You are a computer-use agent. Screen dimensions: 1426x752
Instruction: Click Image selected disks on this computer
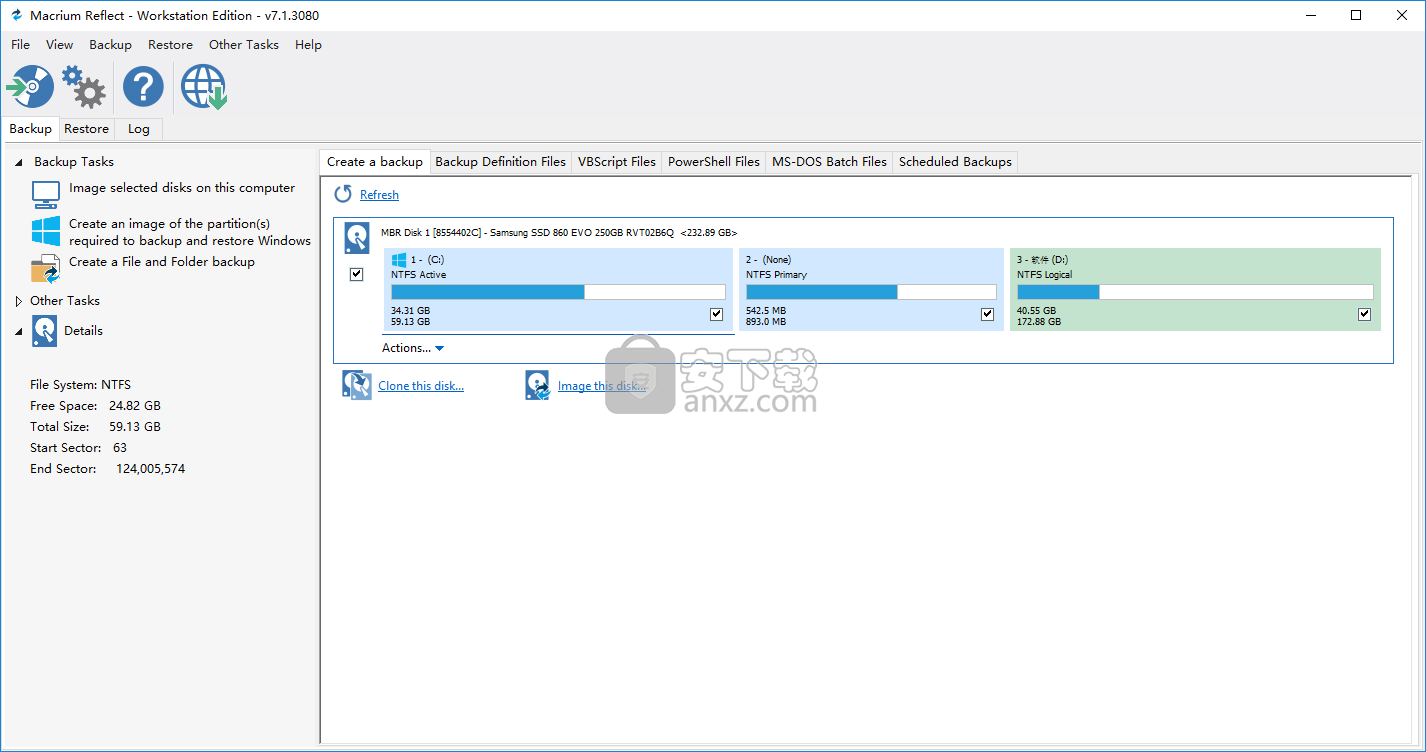click(x=182, y=188)
